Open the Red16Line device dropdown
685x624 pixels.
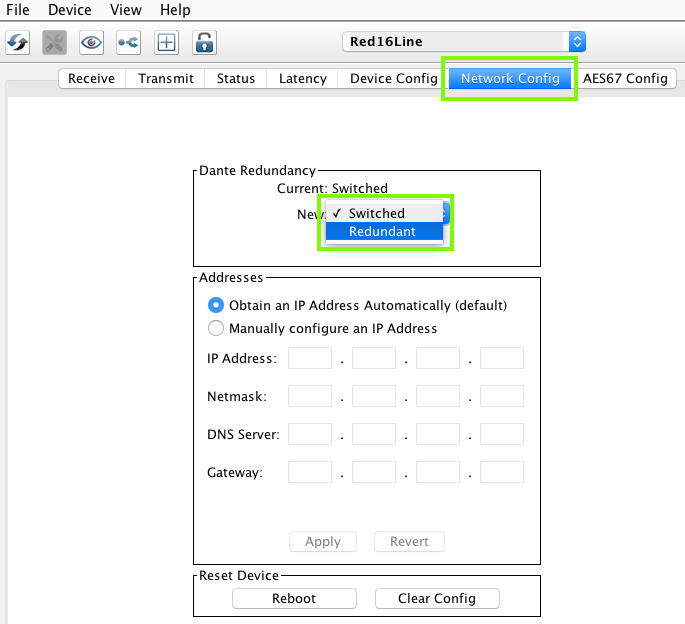point(463,41)
